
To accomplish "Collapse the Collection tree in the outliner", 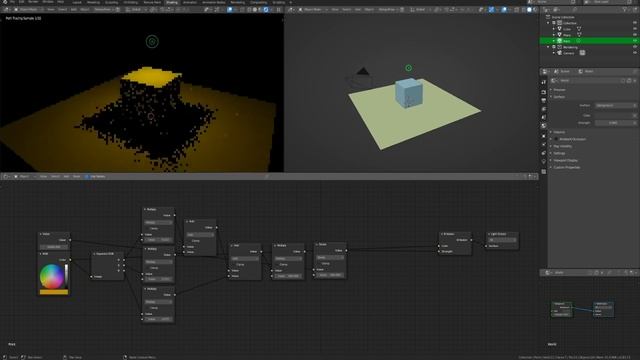I will tap(548, 23).
